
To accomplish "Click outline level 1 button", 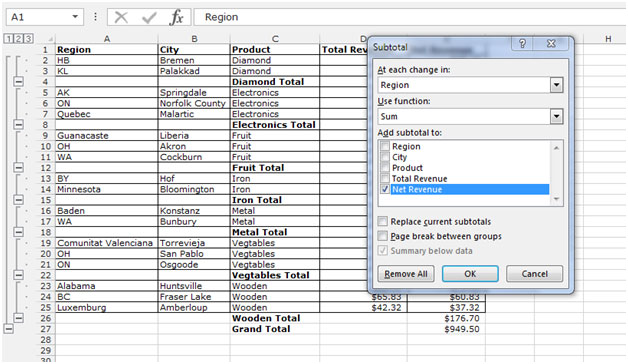I will point(8,39).
